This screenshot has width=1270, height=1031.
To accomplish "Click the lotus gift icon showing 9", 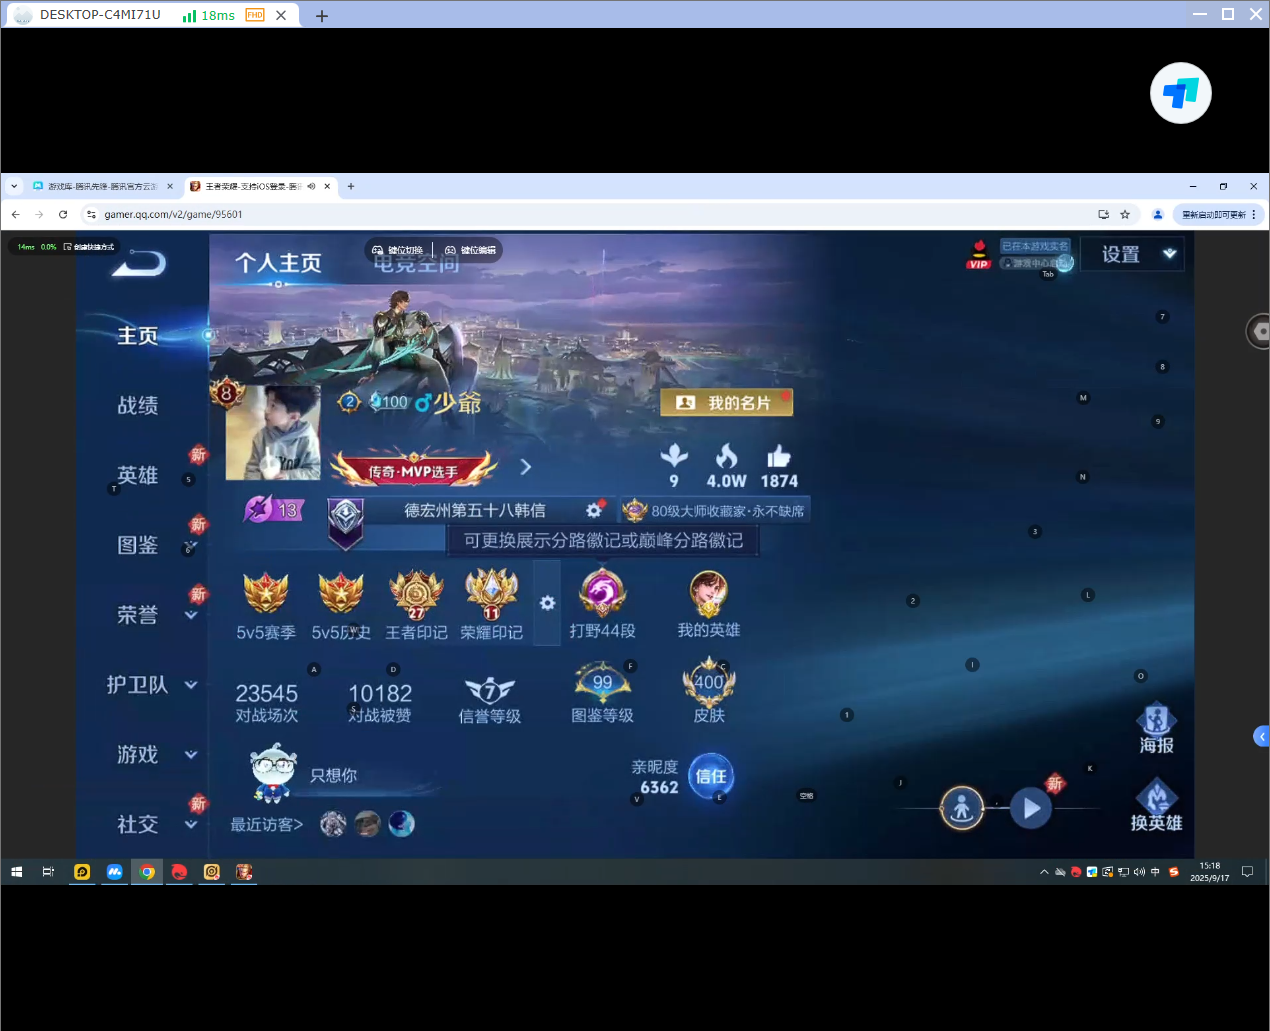I will 674,456.
